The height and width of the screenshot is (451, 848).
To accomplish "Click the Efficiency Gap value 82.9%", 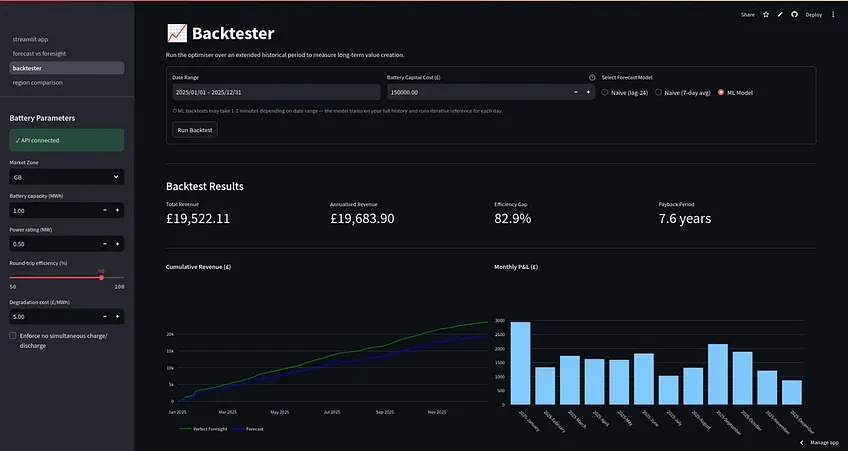I will (513, 218).
